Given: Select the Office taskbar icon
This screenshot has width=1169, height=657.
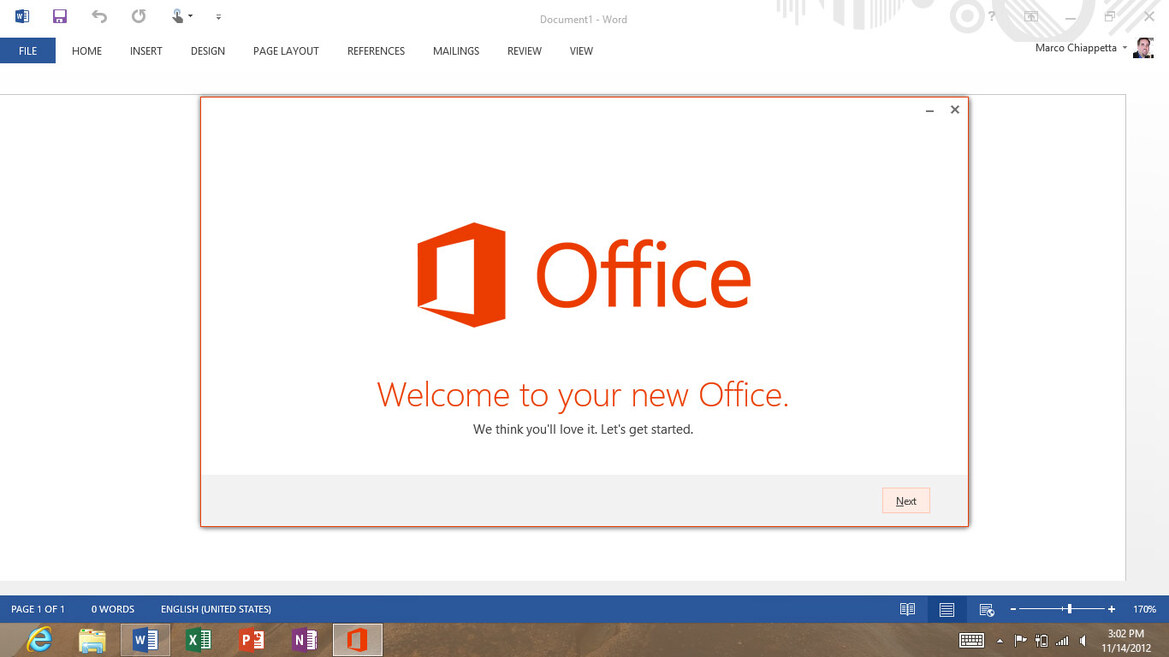Looking at the screenshot, I should [x=358, y=640].
